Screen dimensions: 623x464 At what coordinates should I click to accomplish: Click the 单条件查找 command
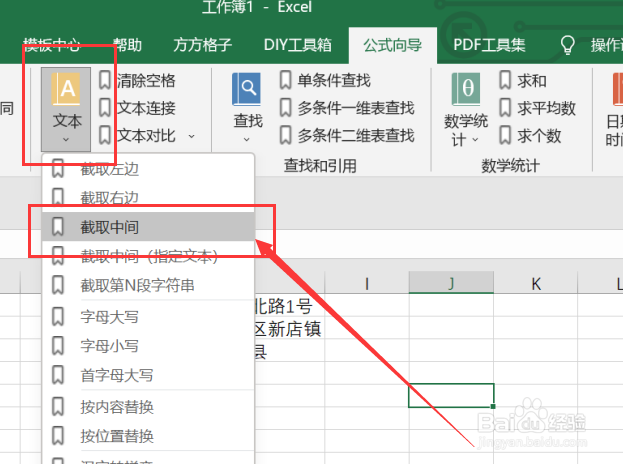(334, 80)
